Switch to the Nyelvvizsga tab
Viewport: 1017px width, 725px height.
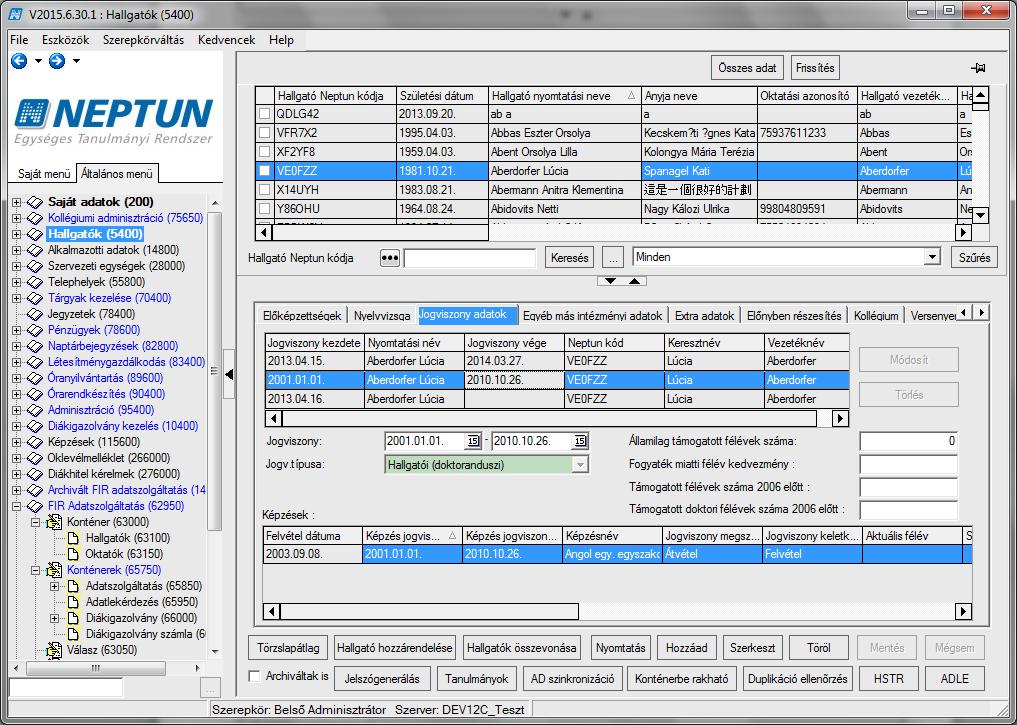pyautogui.click(x=381, y=316)
